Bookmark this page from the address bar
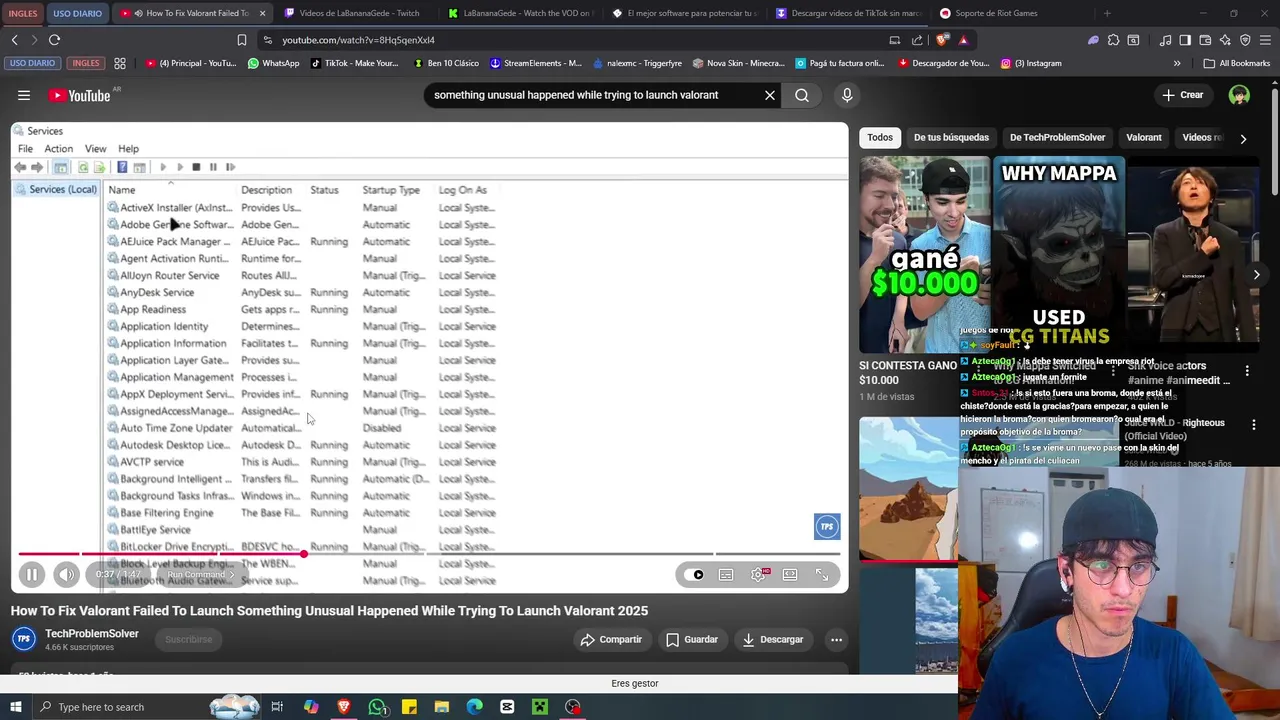 (x=241, y=40)
